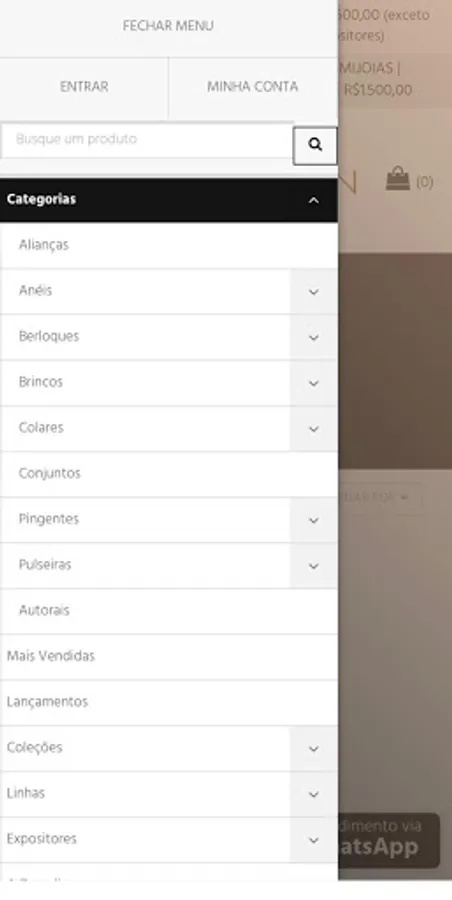The height and width of the screenshot is (900, 452).
Task: Click the search magnifier icon button
Action: [x=315, y=145]
